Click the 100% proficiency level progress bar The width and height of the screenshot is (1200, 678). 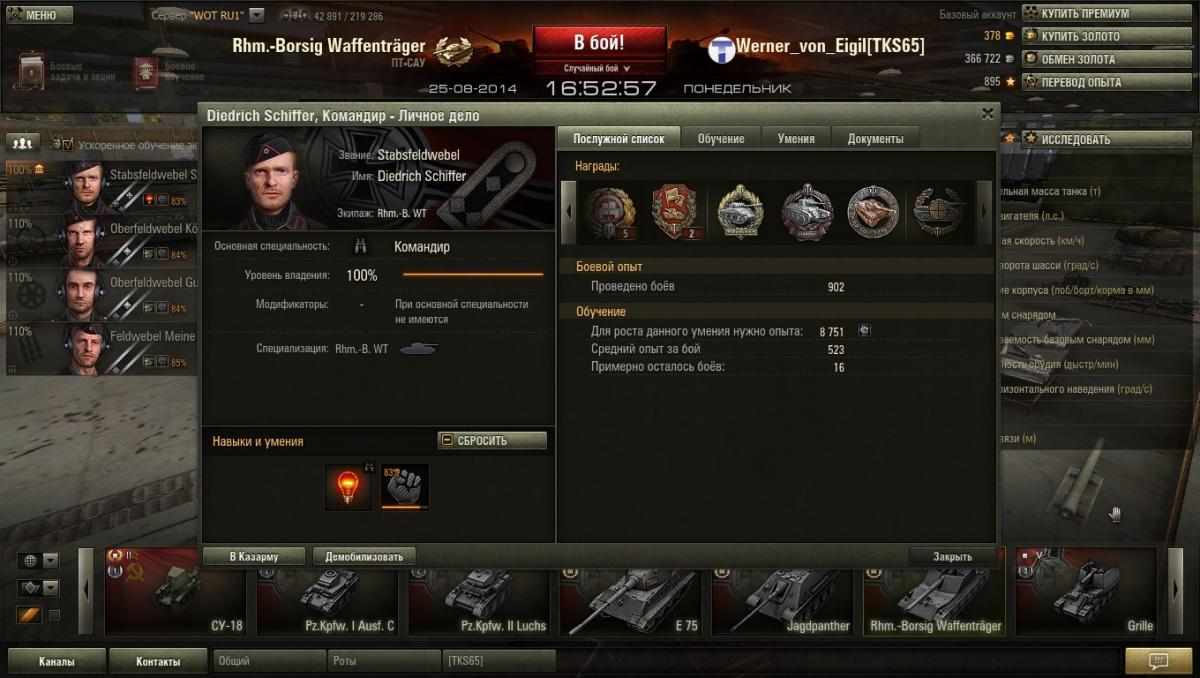473,274
